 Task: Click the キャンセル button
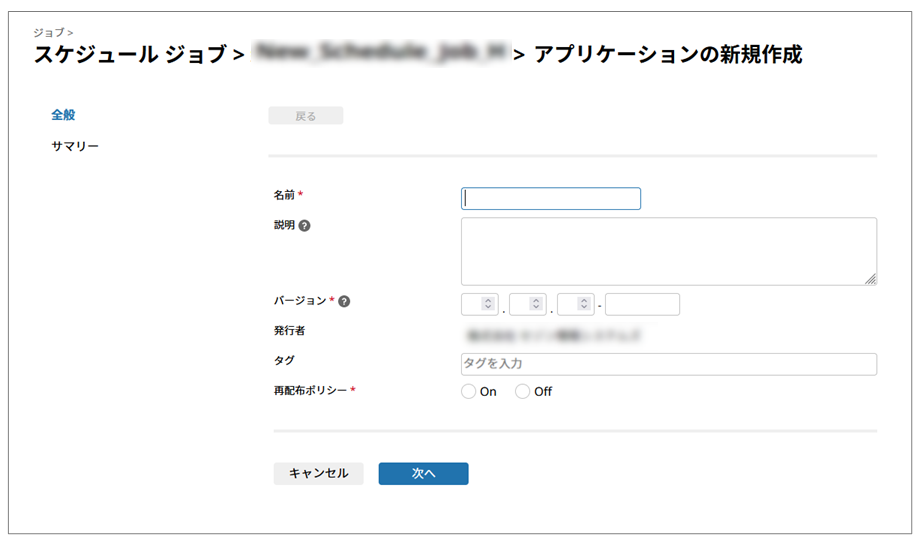[318, 474]
